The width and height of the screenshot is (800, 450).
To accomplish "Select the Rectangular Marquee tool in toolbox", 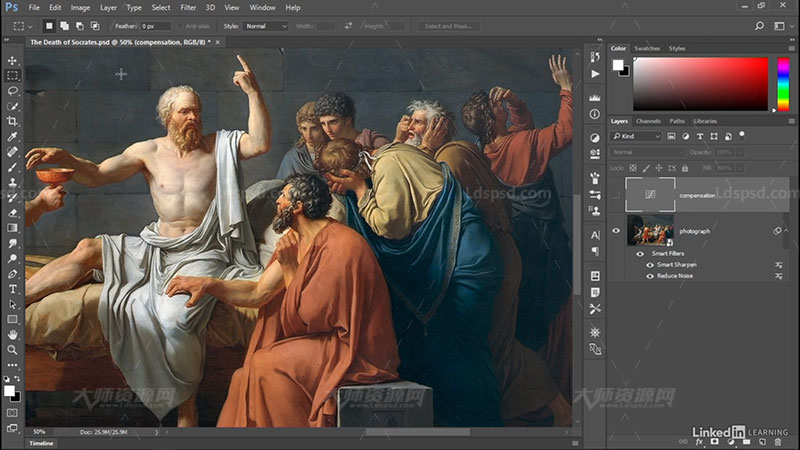I will [x=12, y=76].
